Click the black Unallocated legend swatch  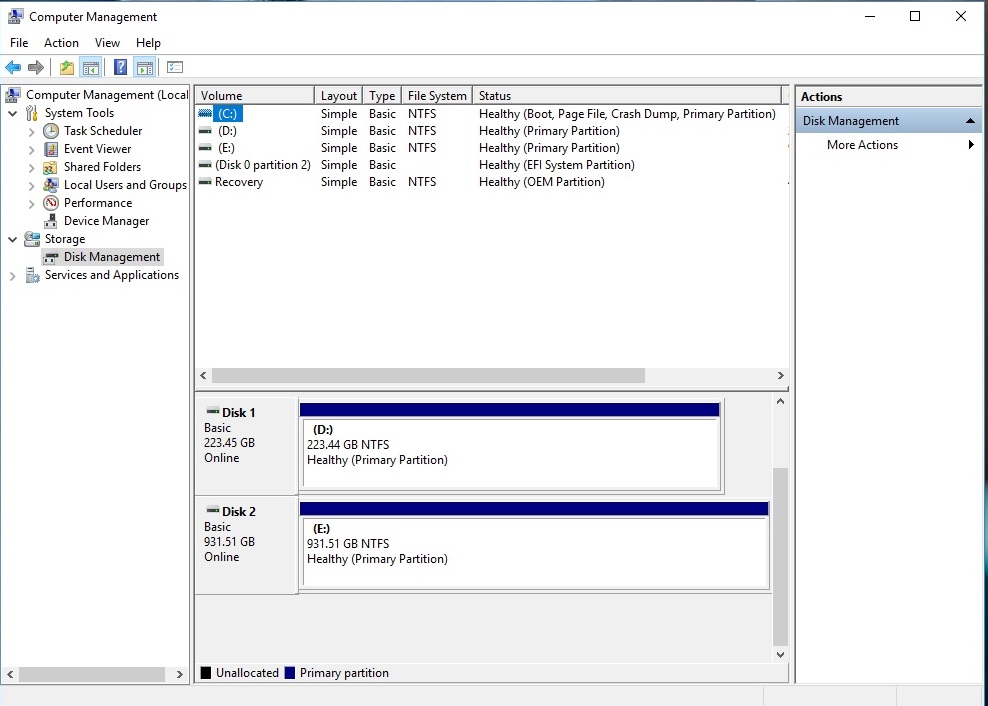click(205, 673)
